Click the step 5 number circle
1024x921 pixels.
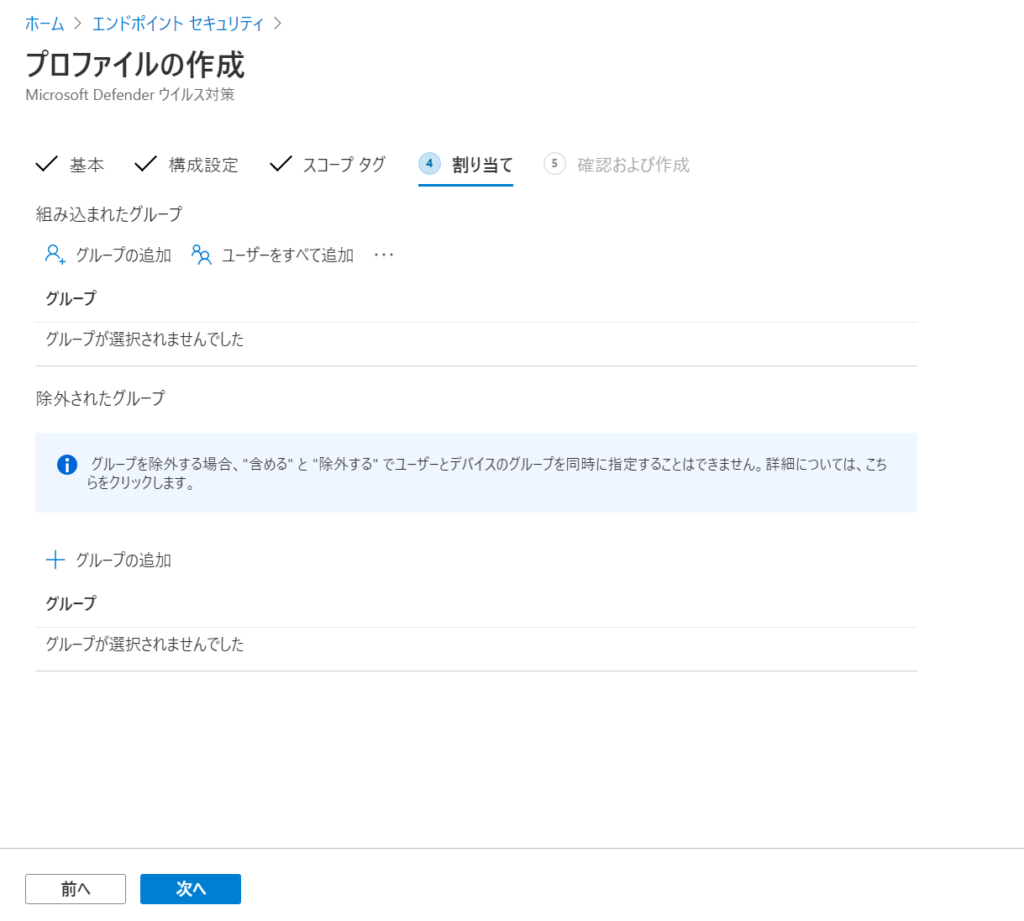[x=554, y=163]
